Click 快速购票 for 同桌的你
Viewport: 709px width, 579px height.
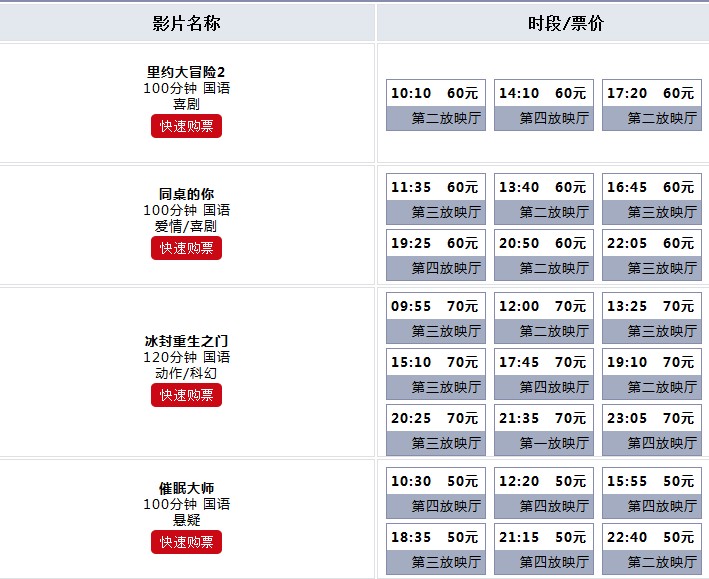point(186,248)
